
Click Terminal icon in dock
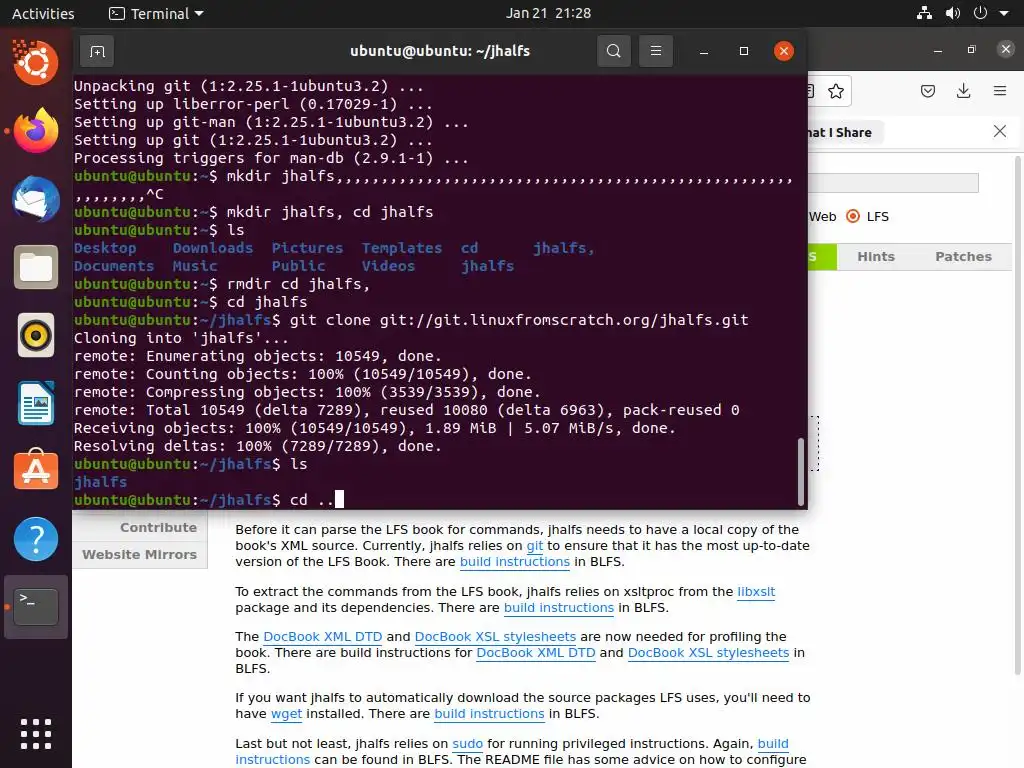point(36,607)
